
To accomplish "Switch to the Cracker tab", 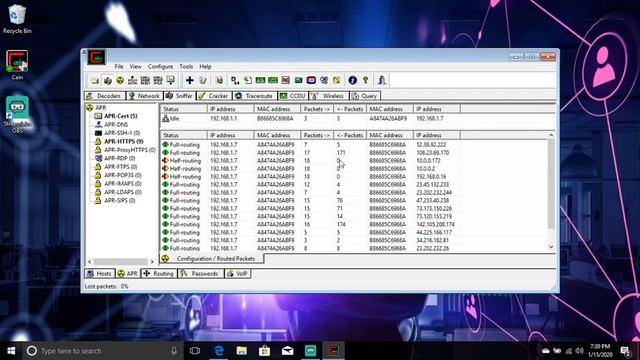I will click(x=214, y=96).
